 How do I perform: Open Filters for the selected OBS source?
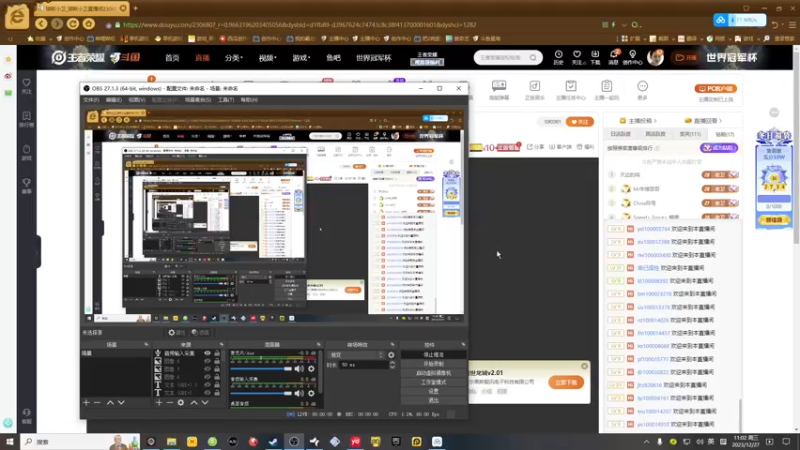tap(201, 333)
